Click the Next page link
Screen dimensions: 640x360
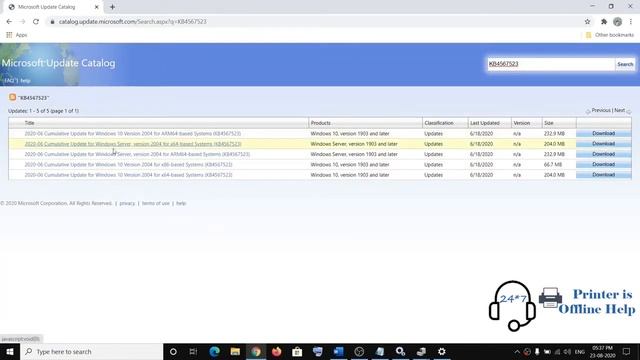coord(619,110)
